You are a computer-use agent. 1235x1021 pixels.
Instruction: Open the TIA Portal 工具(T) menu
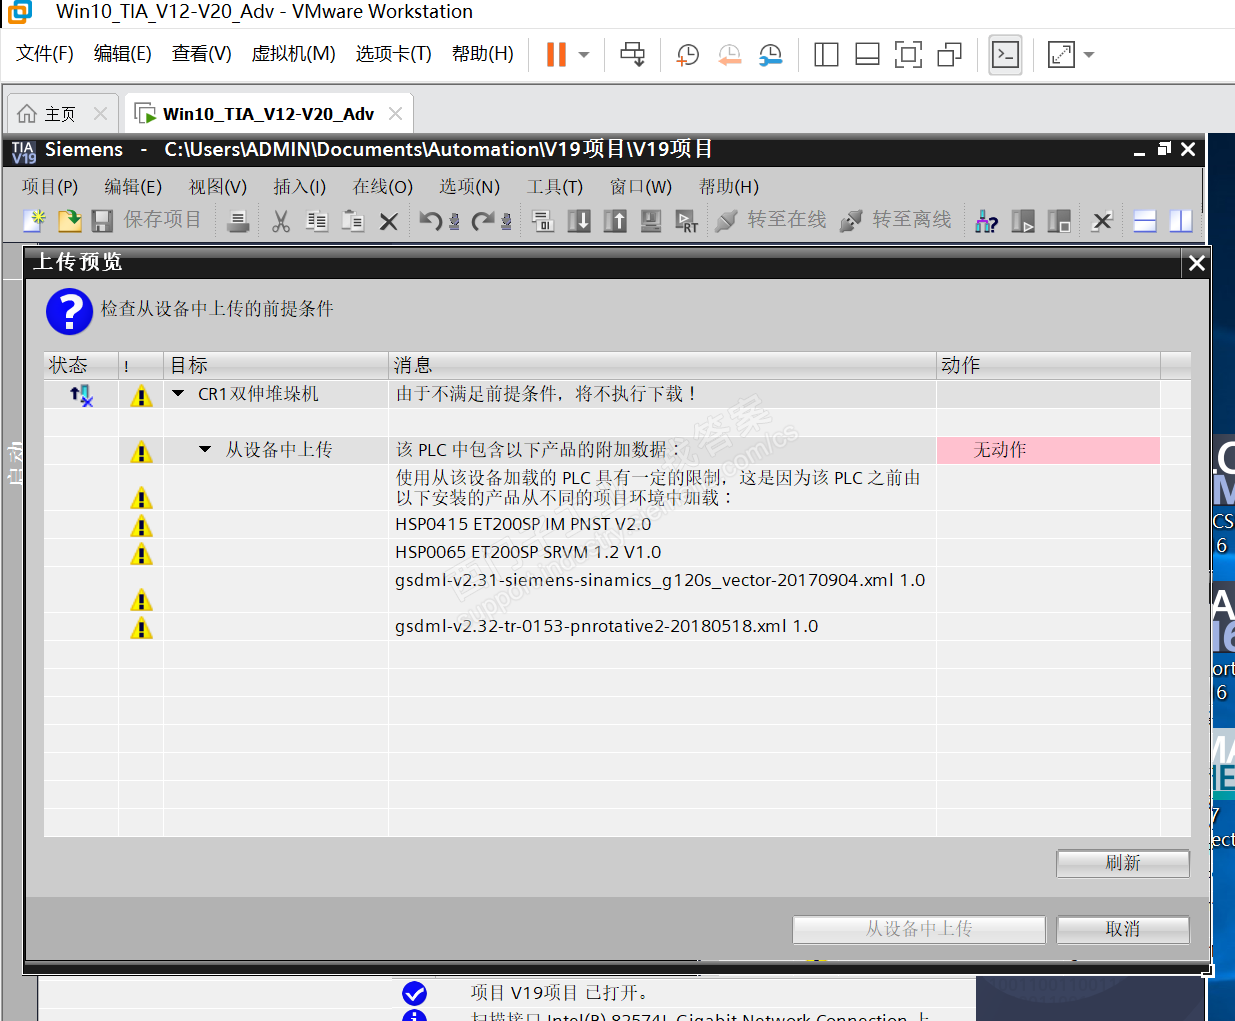pyautogui.click(x=555, y=187)
